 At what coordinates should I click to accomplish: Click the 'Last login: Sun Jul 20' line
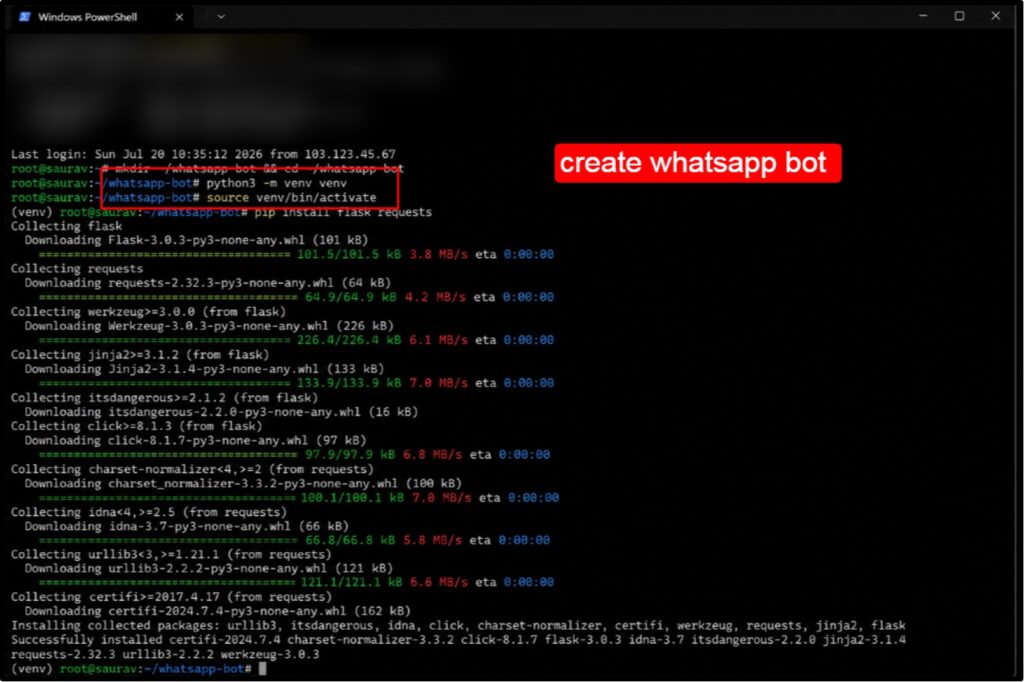pos(203,154)
